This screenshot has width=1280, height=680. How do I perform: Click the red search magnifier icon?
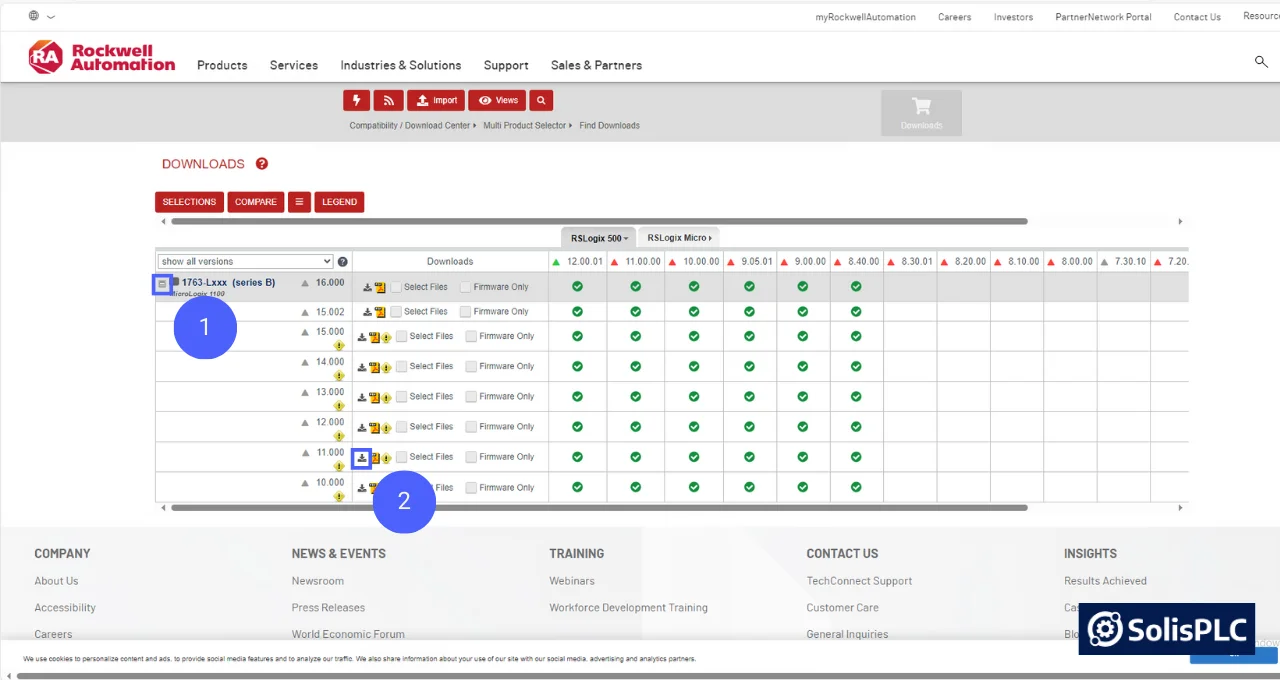click(540, 100)
